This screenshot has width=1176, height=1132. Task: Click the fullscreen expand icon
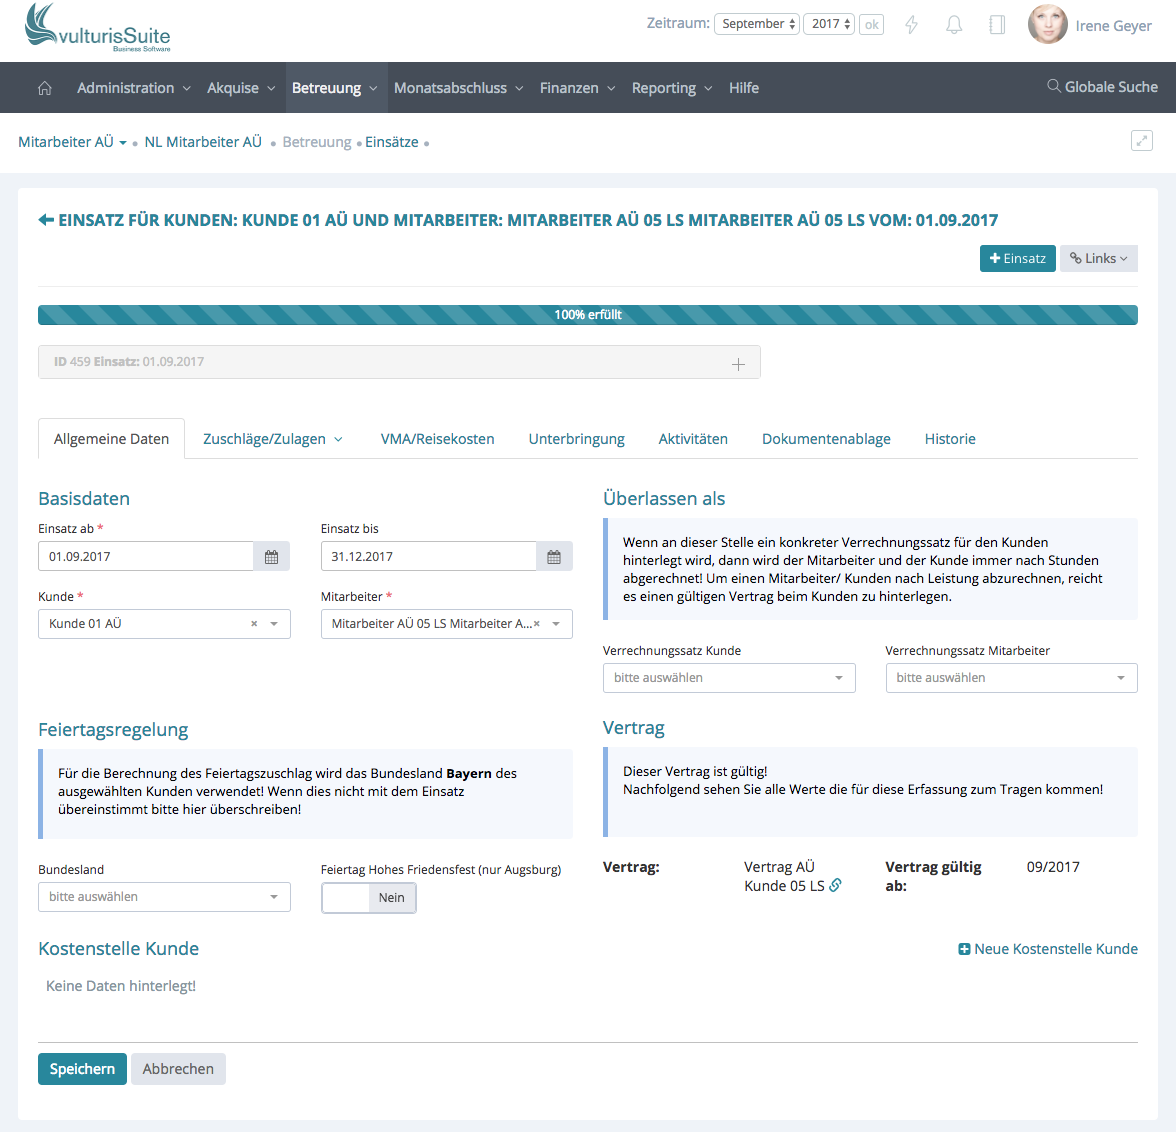pyautogui.click(x=1141, y=141)
